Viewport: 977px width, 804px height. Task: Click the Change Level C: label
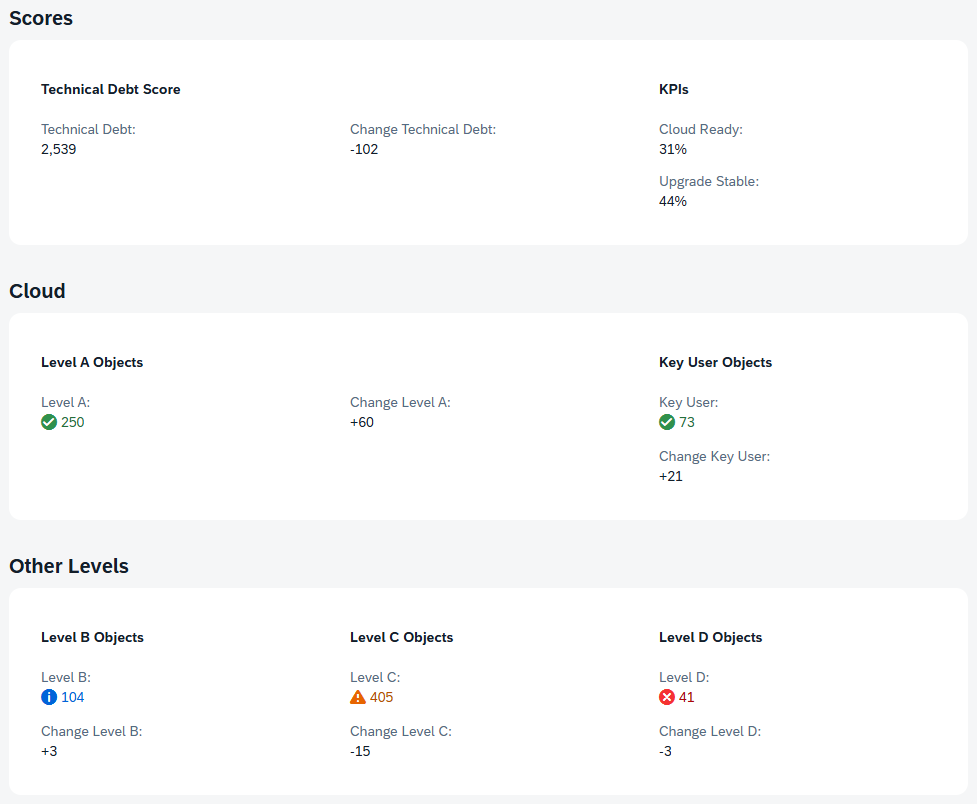pyautogui.click(x=401, y=732)
